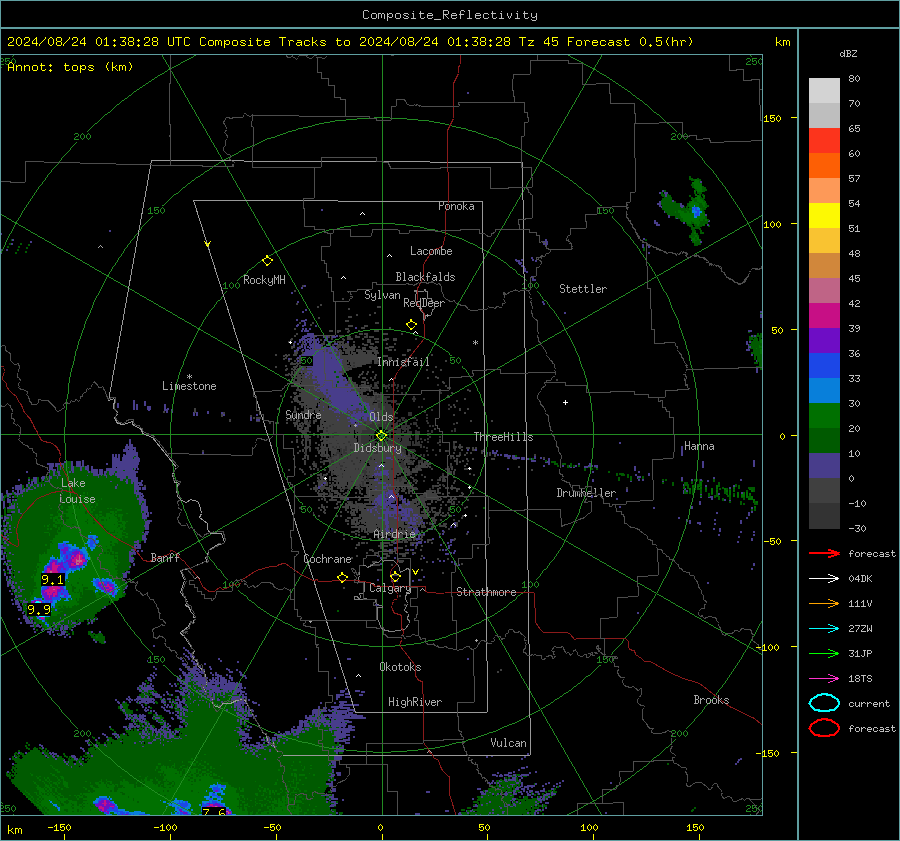This screenshot has width=900, height=841.
Task: Click the Strathmore label
Action: tap(486, 592)
